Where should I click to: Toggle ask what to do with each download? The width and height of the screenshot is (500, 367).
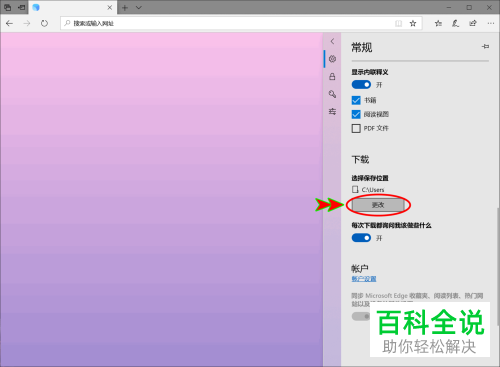pyautogui.click(x=361, y=238)
